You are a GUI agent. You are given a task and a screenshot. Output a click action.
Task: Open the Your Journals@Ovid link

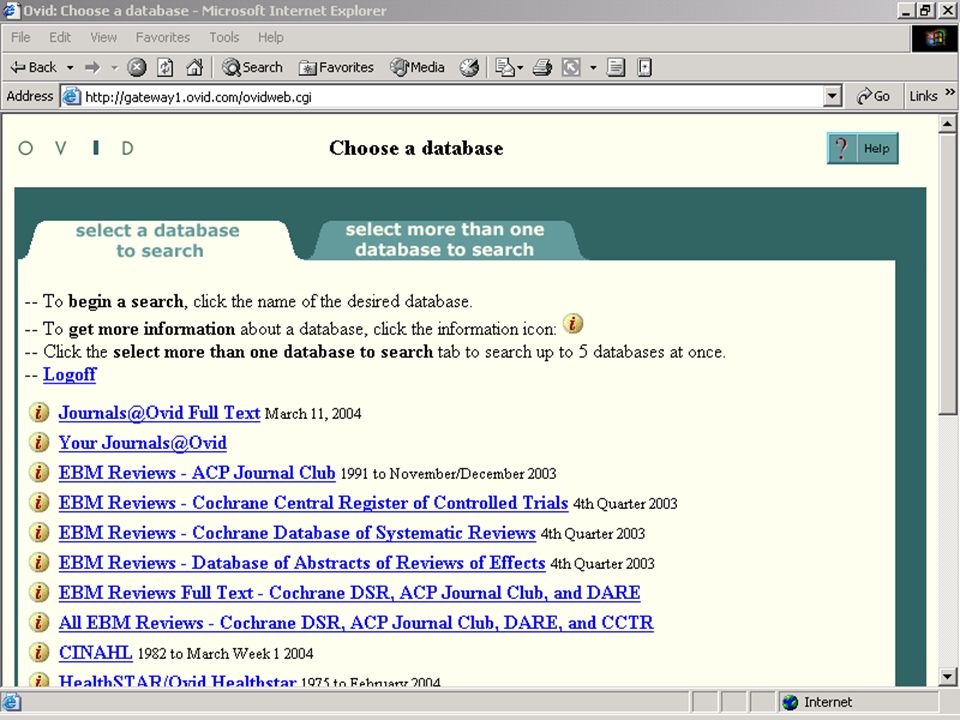[x=143, y=443]
